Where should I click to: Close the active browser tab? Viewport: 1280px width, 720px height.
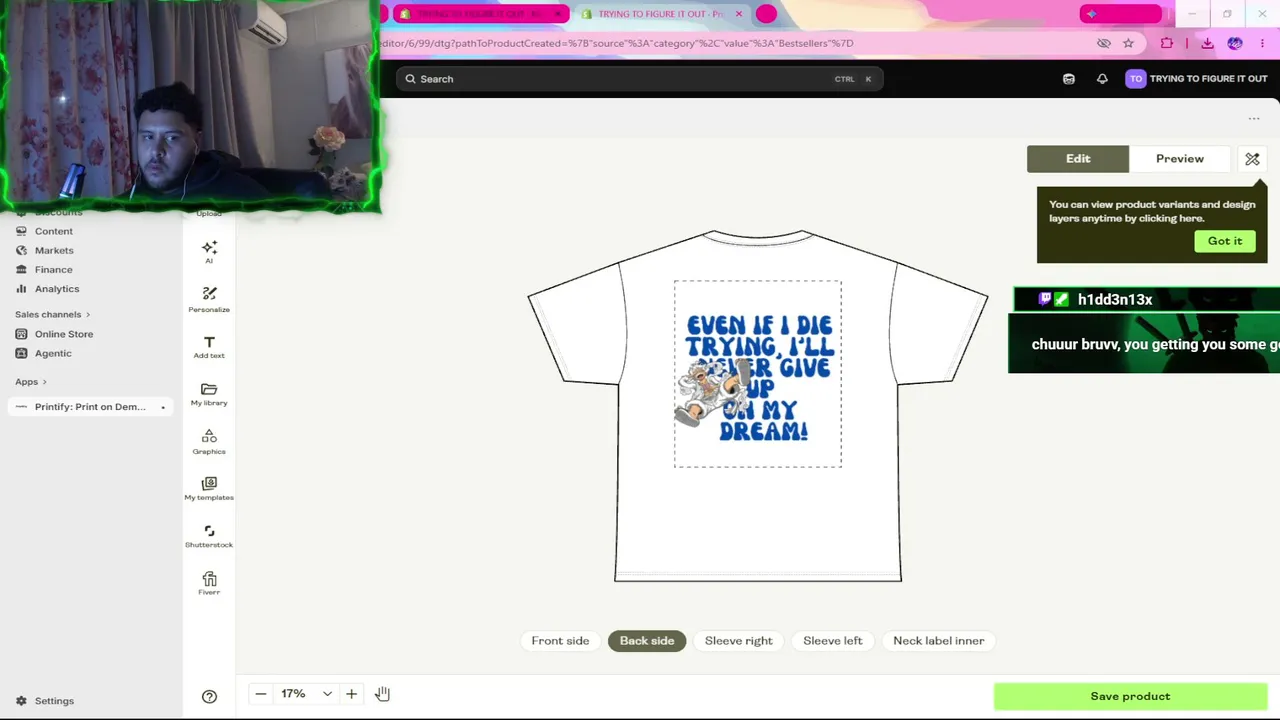[739, 14]
